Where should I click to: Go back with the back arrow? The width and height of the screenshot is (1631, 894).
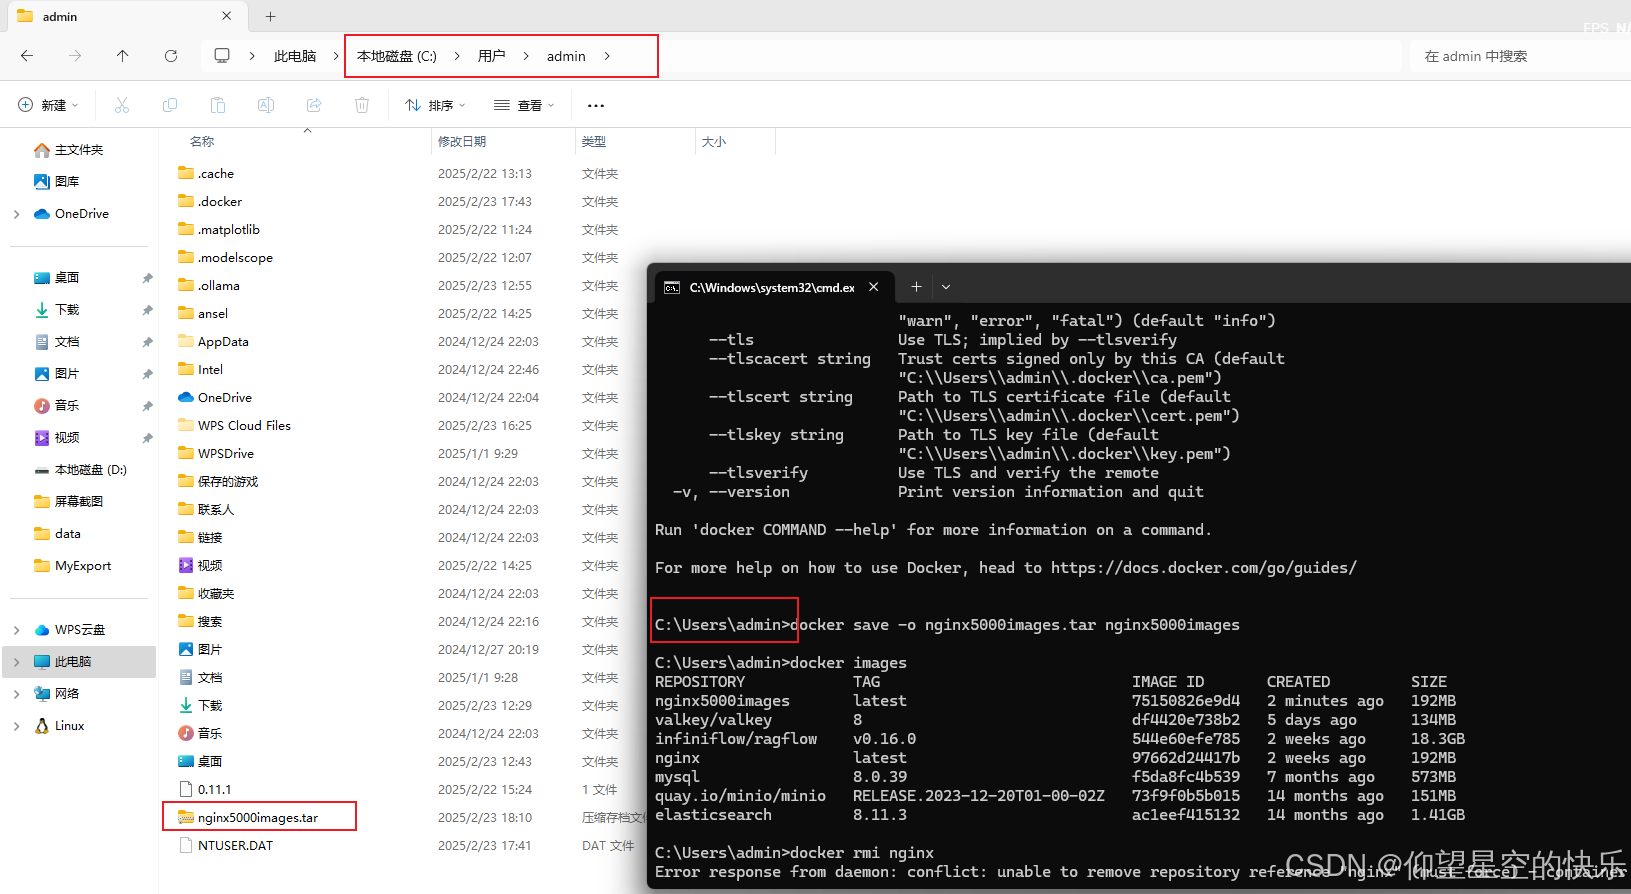pyautogui.click(x=27, y=56)
